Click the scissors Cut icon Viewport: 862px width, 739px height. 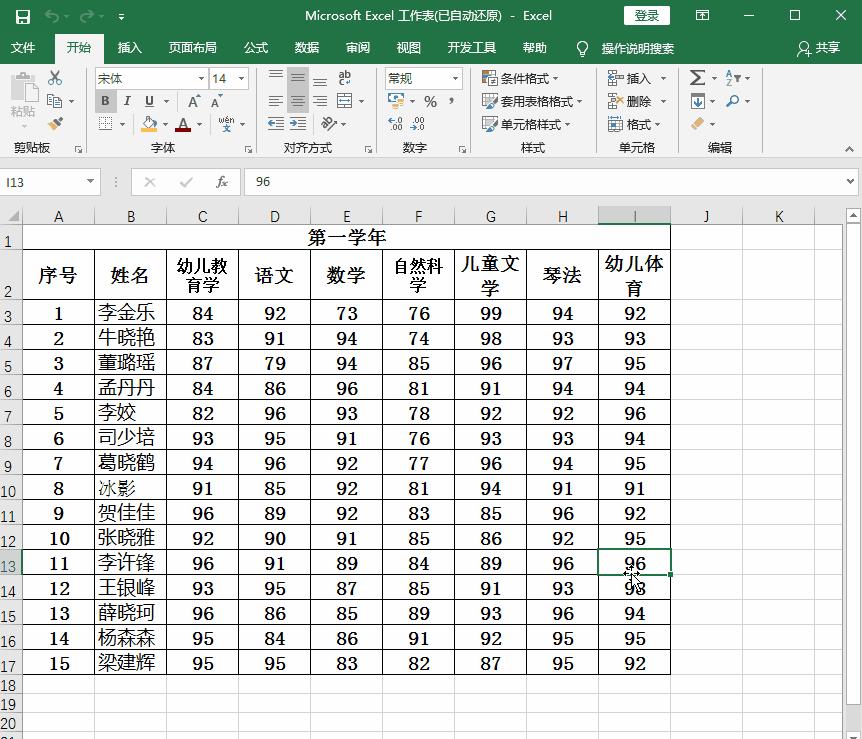point(55,78)
